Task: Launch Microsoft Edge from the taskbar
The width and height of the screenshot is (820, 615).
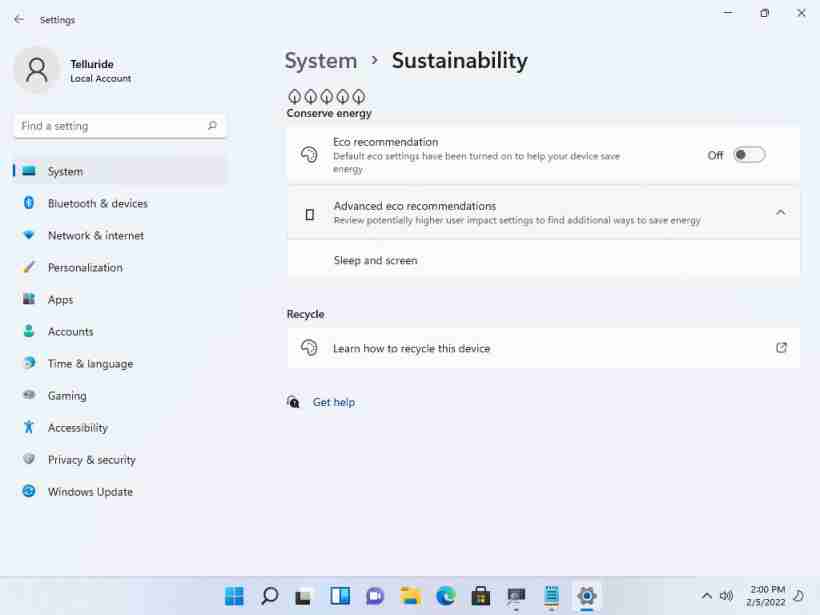Action: [444, 596]
